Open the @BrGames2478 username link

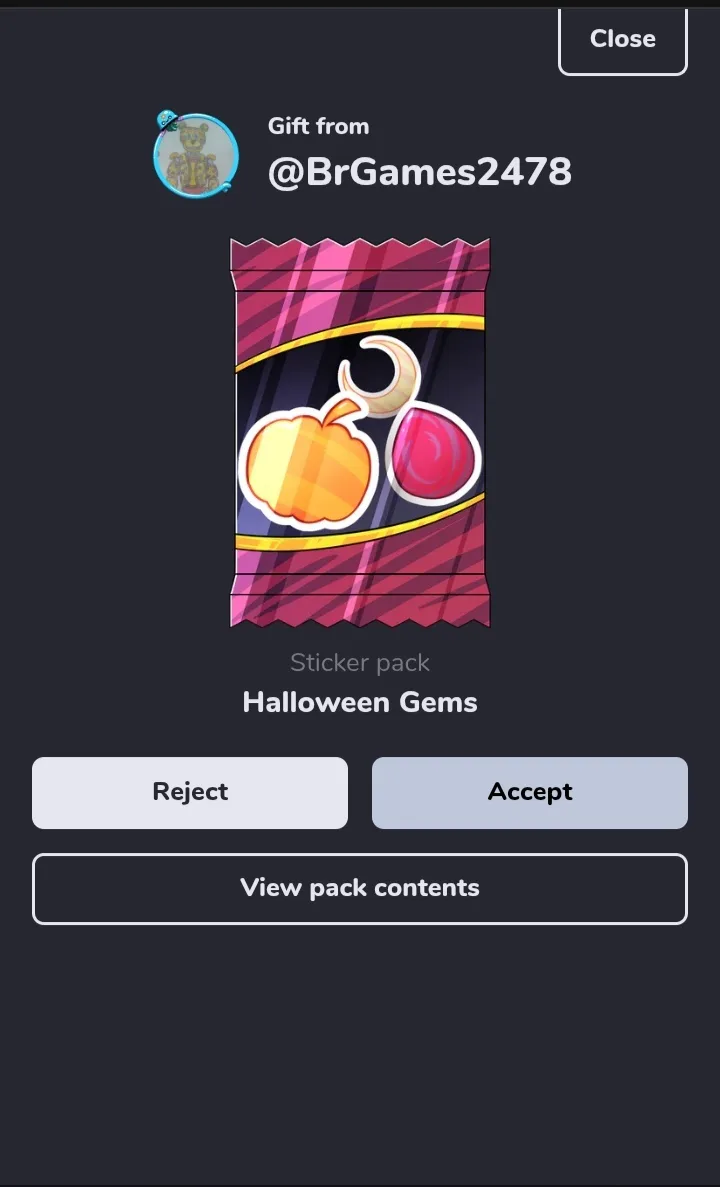[x=419, y=172]
